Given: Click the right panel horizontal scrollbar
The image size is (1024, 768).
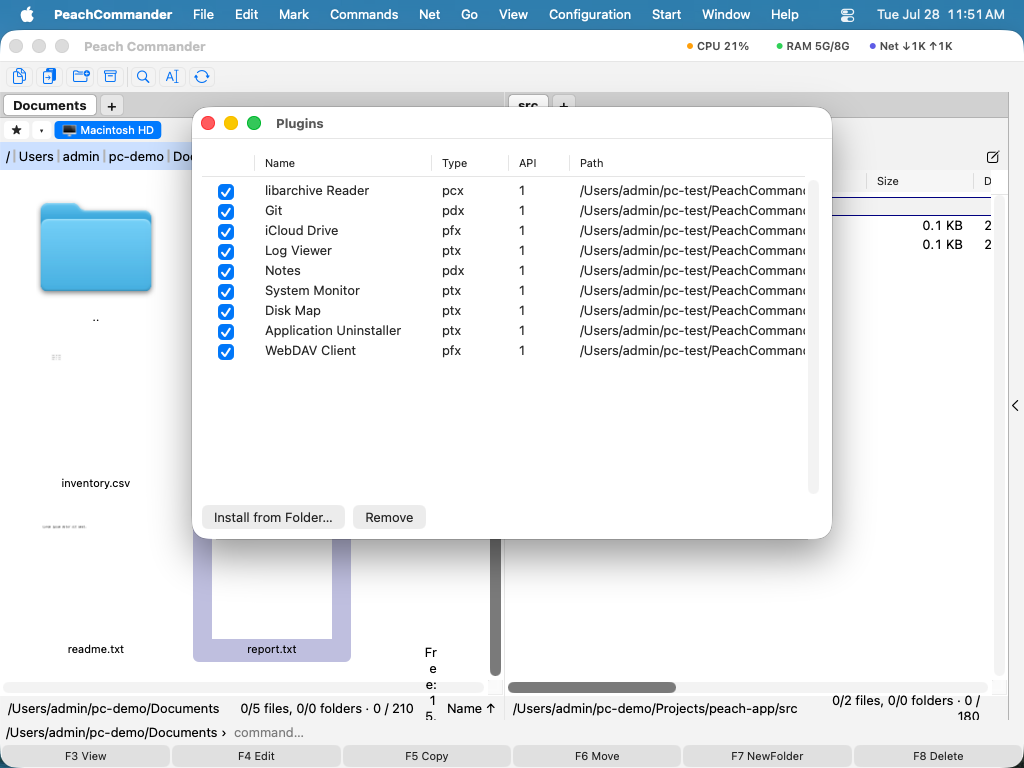Looking at the screenshot, I should [x=592, y=687].
